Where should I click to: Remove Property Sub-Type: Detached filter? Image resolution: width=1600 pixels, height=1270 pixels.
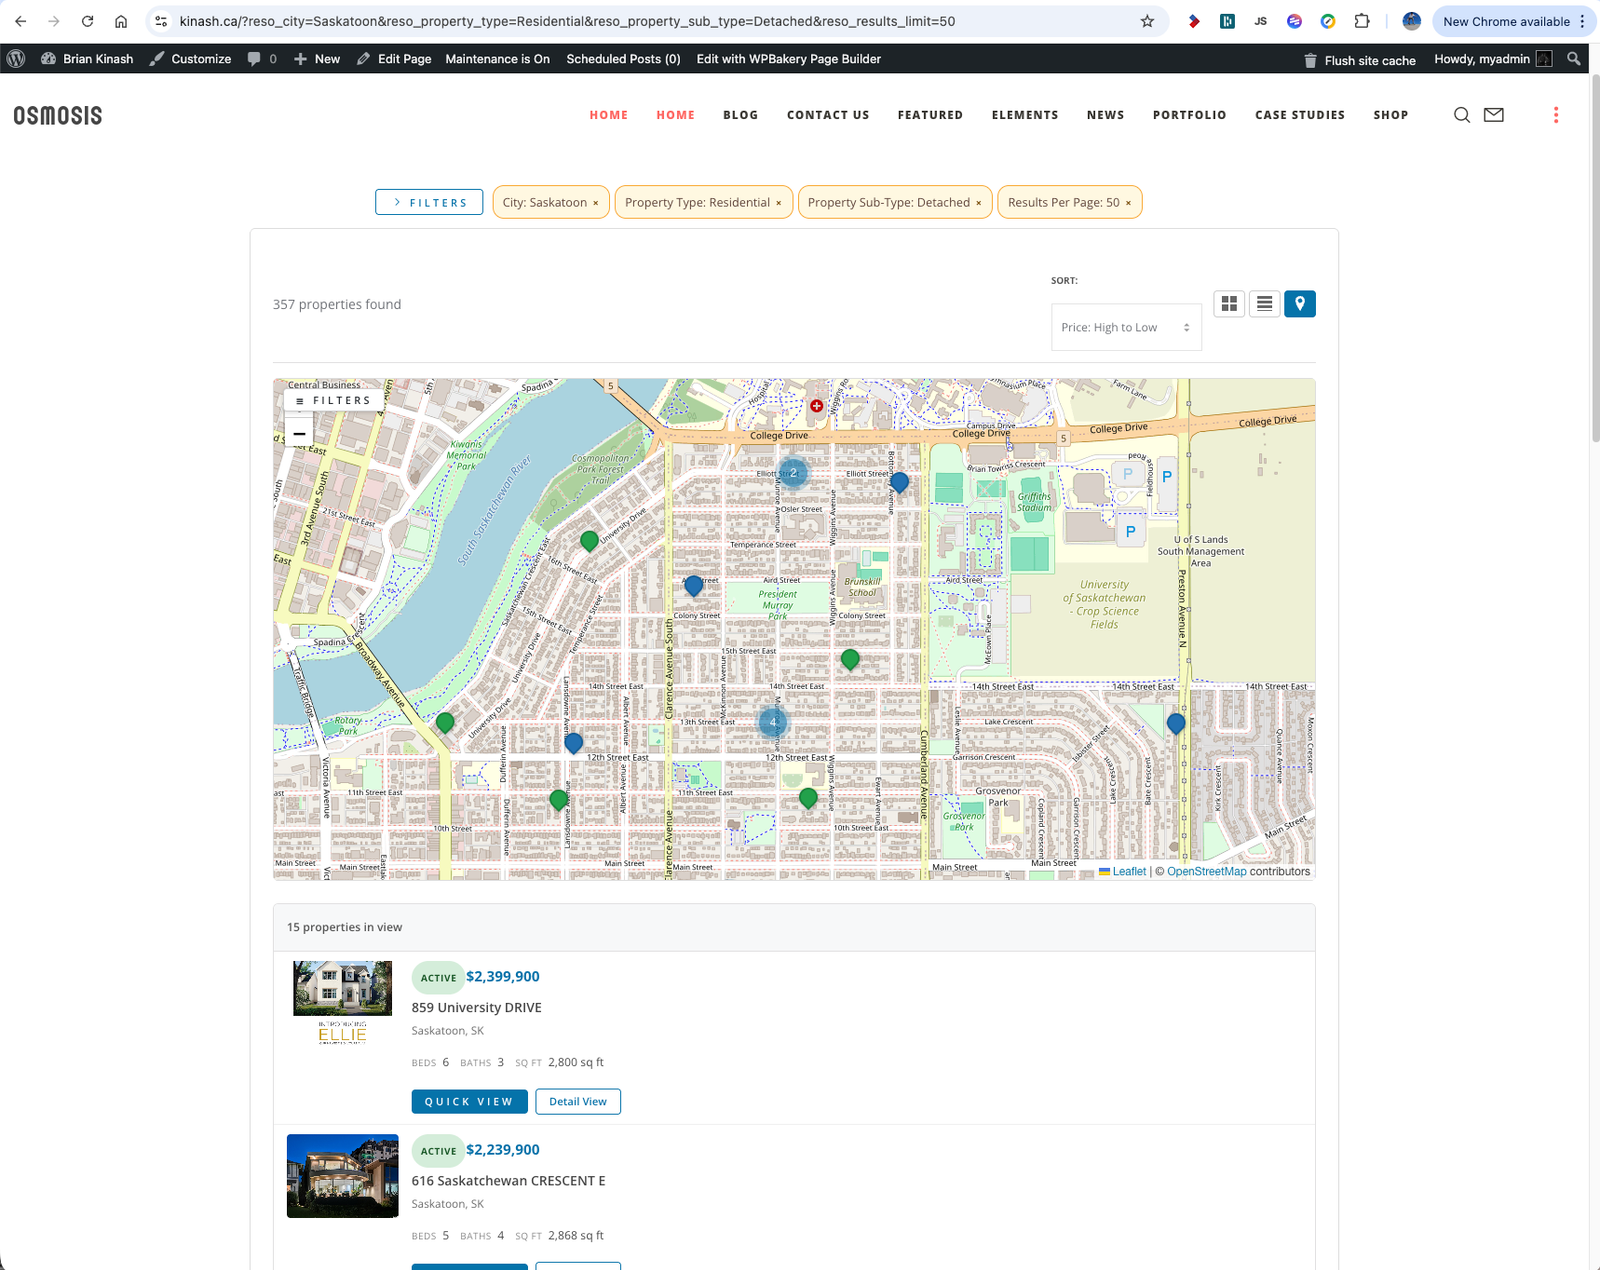pyautogui.click(x=978, y=203)
